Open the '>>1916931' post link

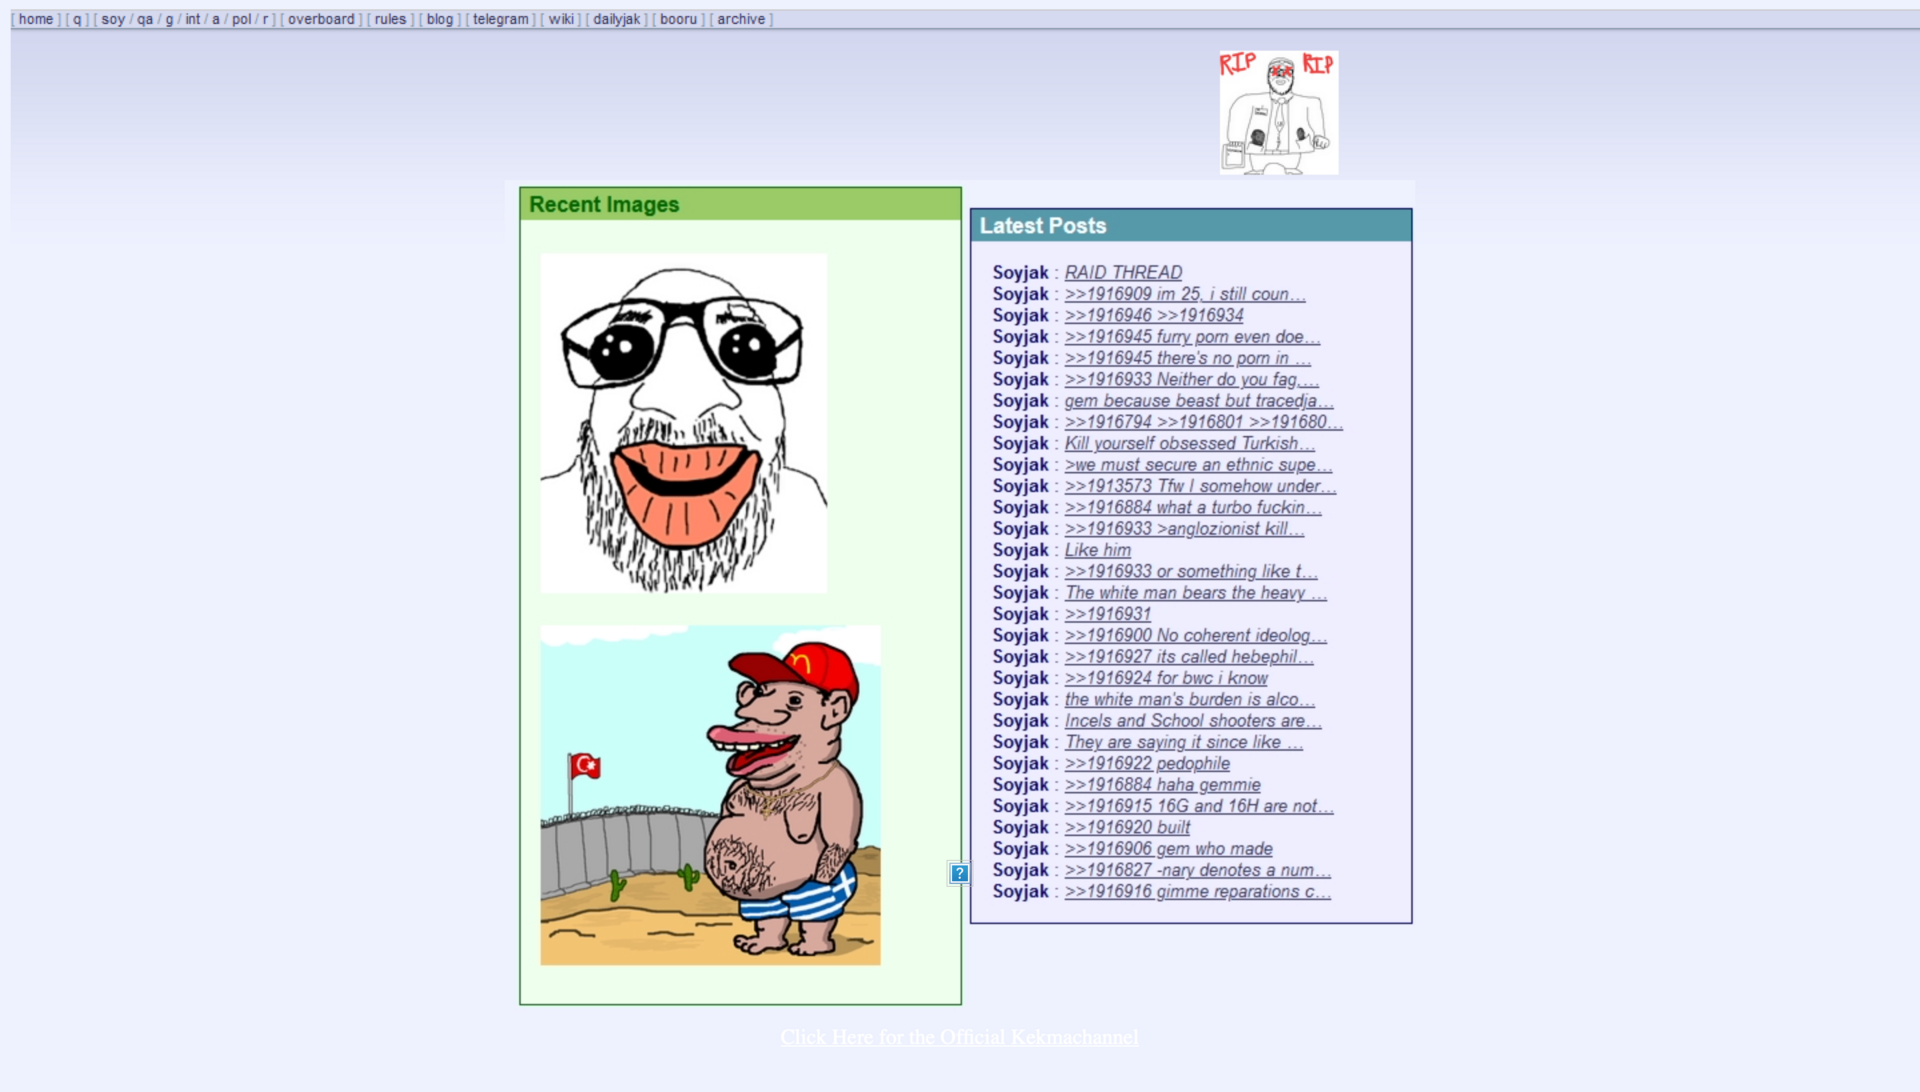click(x=1107, y=614)
